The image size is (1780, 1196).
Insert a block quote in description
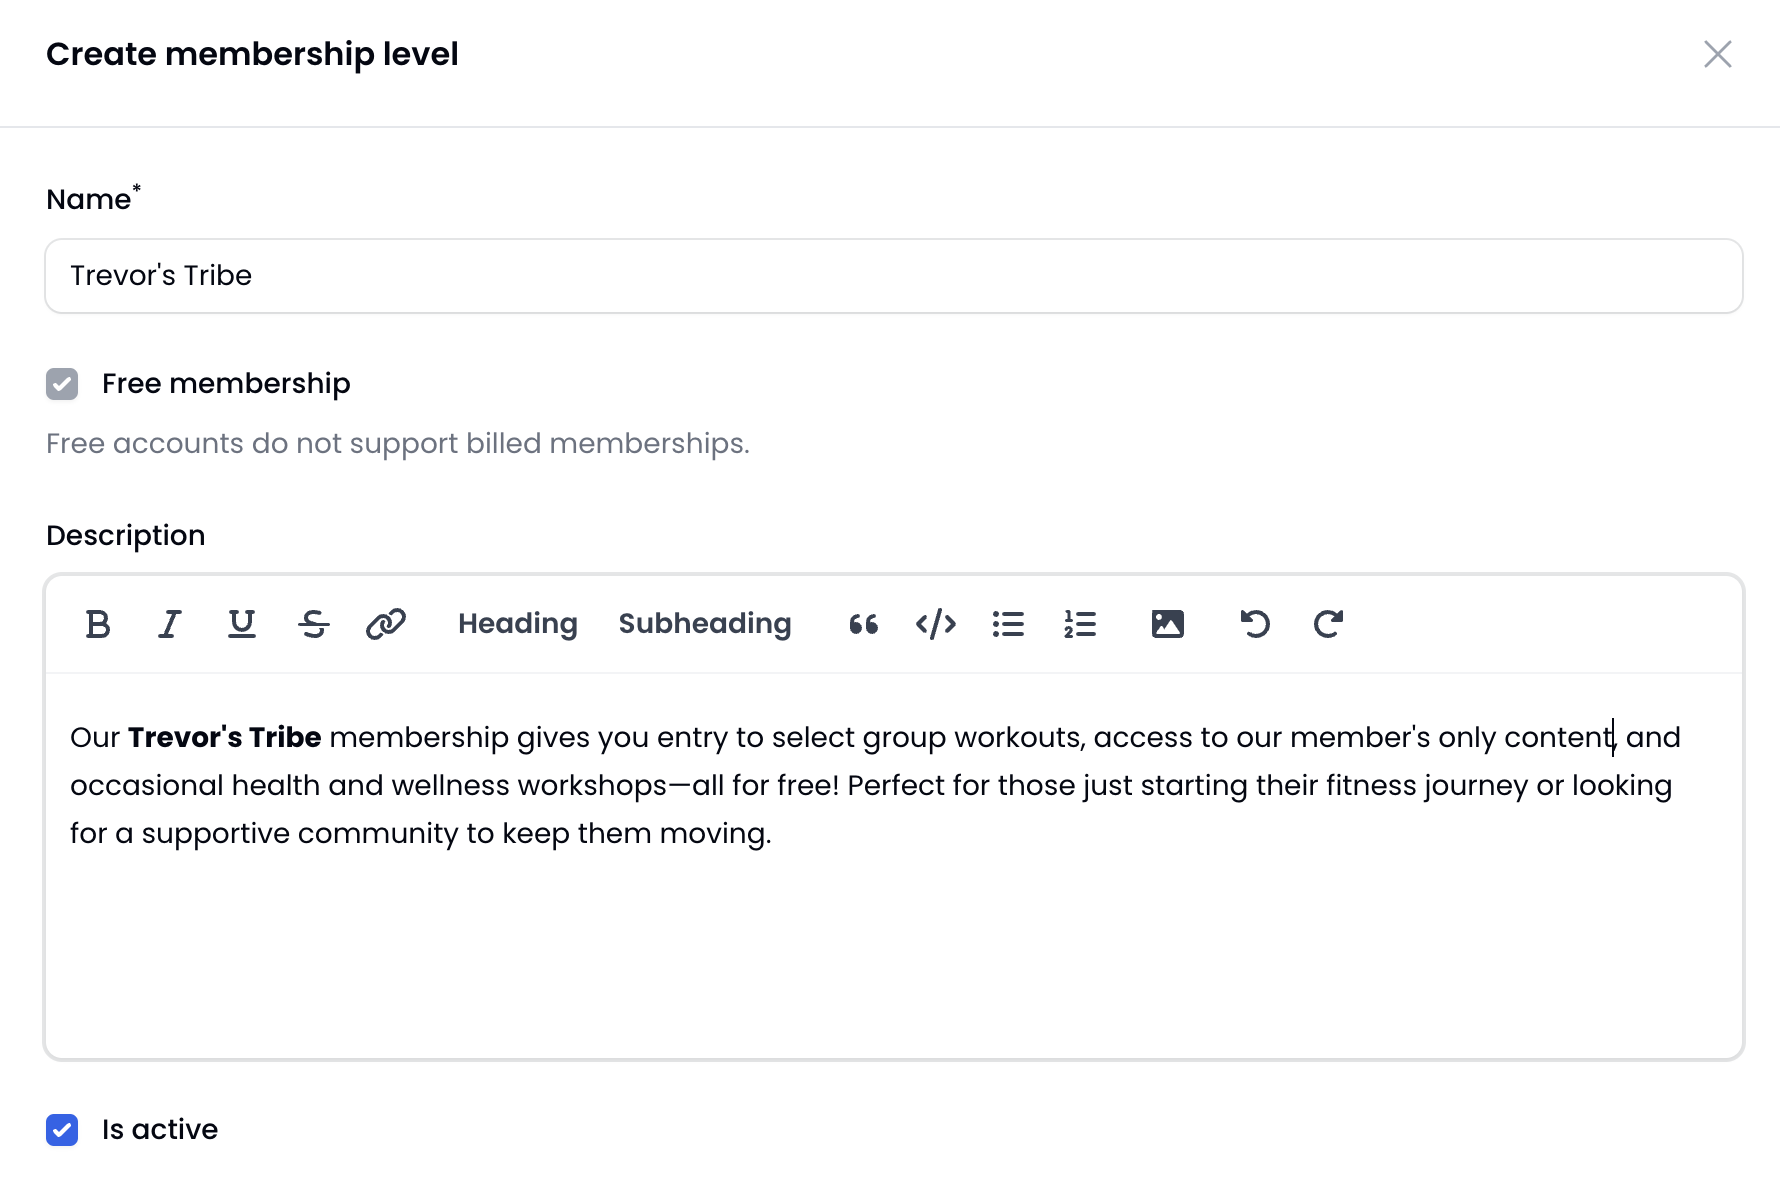pyautogui.click(x=864, y=624)
